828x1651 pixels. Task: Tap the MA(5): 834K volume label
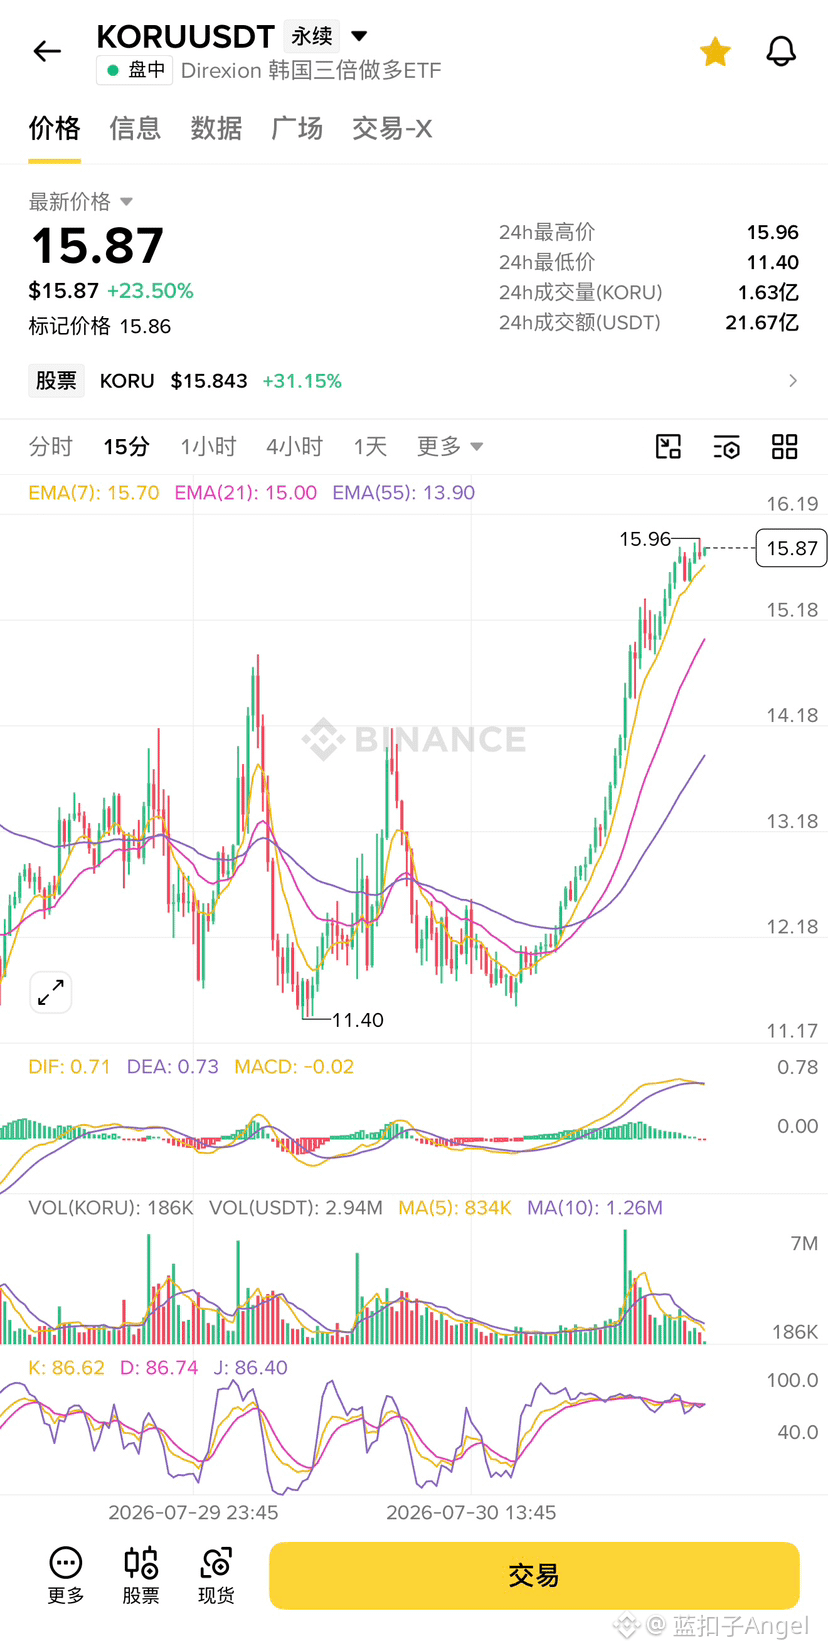click(455, 1207)
